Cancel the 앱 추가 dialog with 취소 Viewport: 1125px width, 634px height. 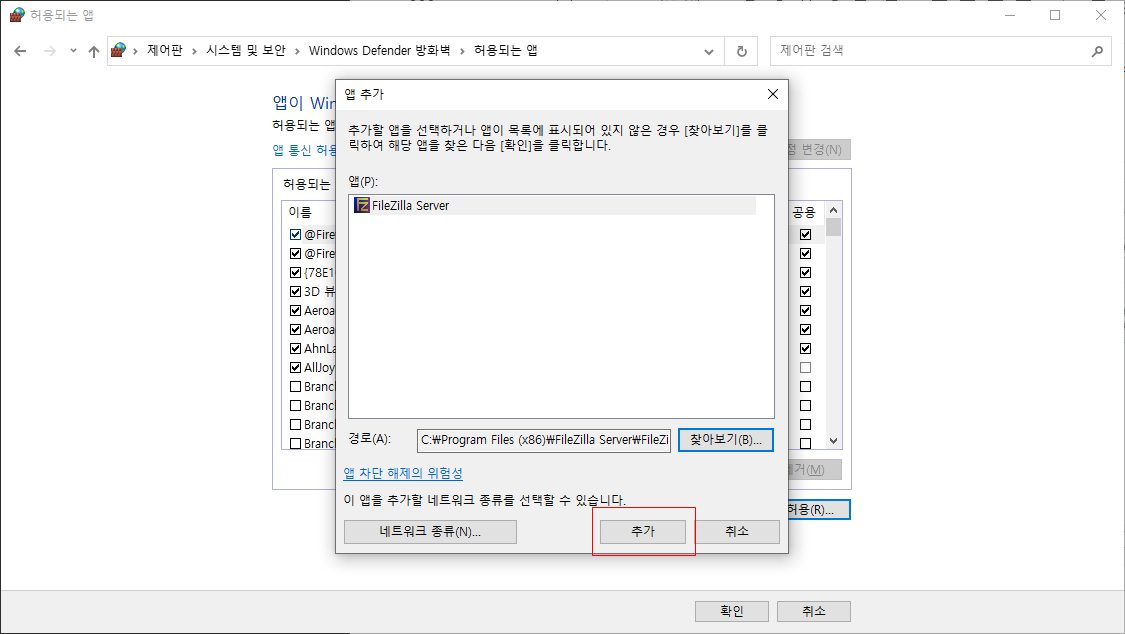(x=737, y=531)
